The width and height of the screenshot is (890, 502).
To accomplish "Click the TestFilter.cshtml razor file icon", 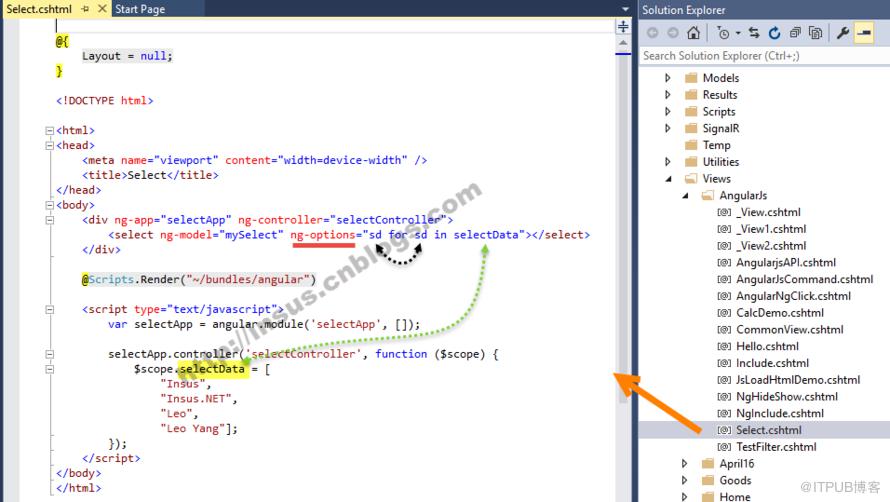I will click(724, 447).
